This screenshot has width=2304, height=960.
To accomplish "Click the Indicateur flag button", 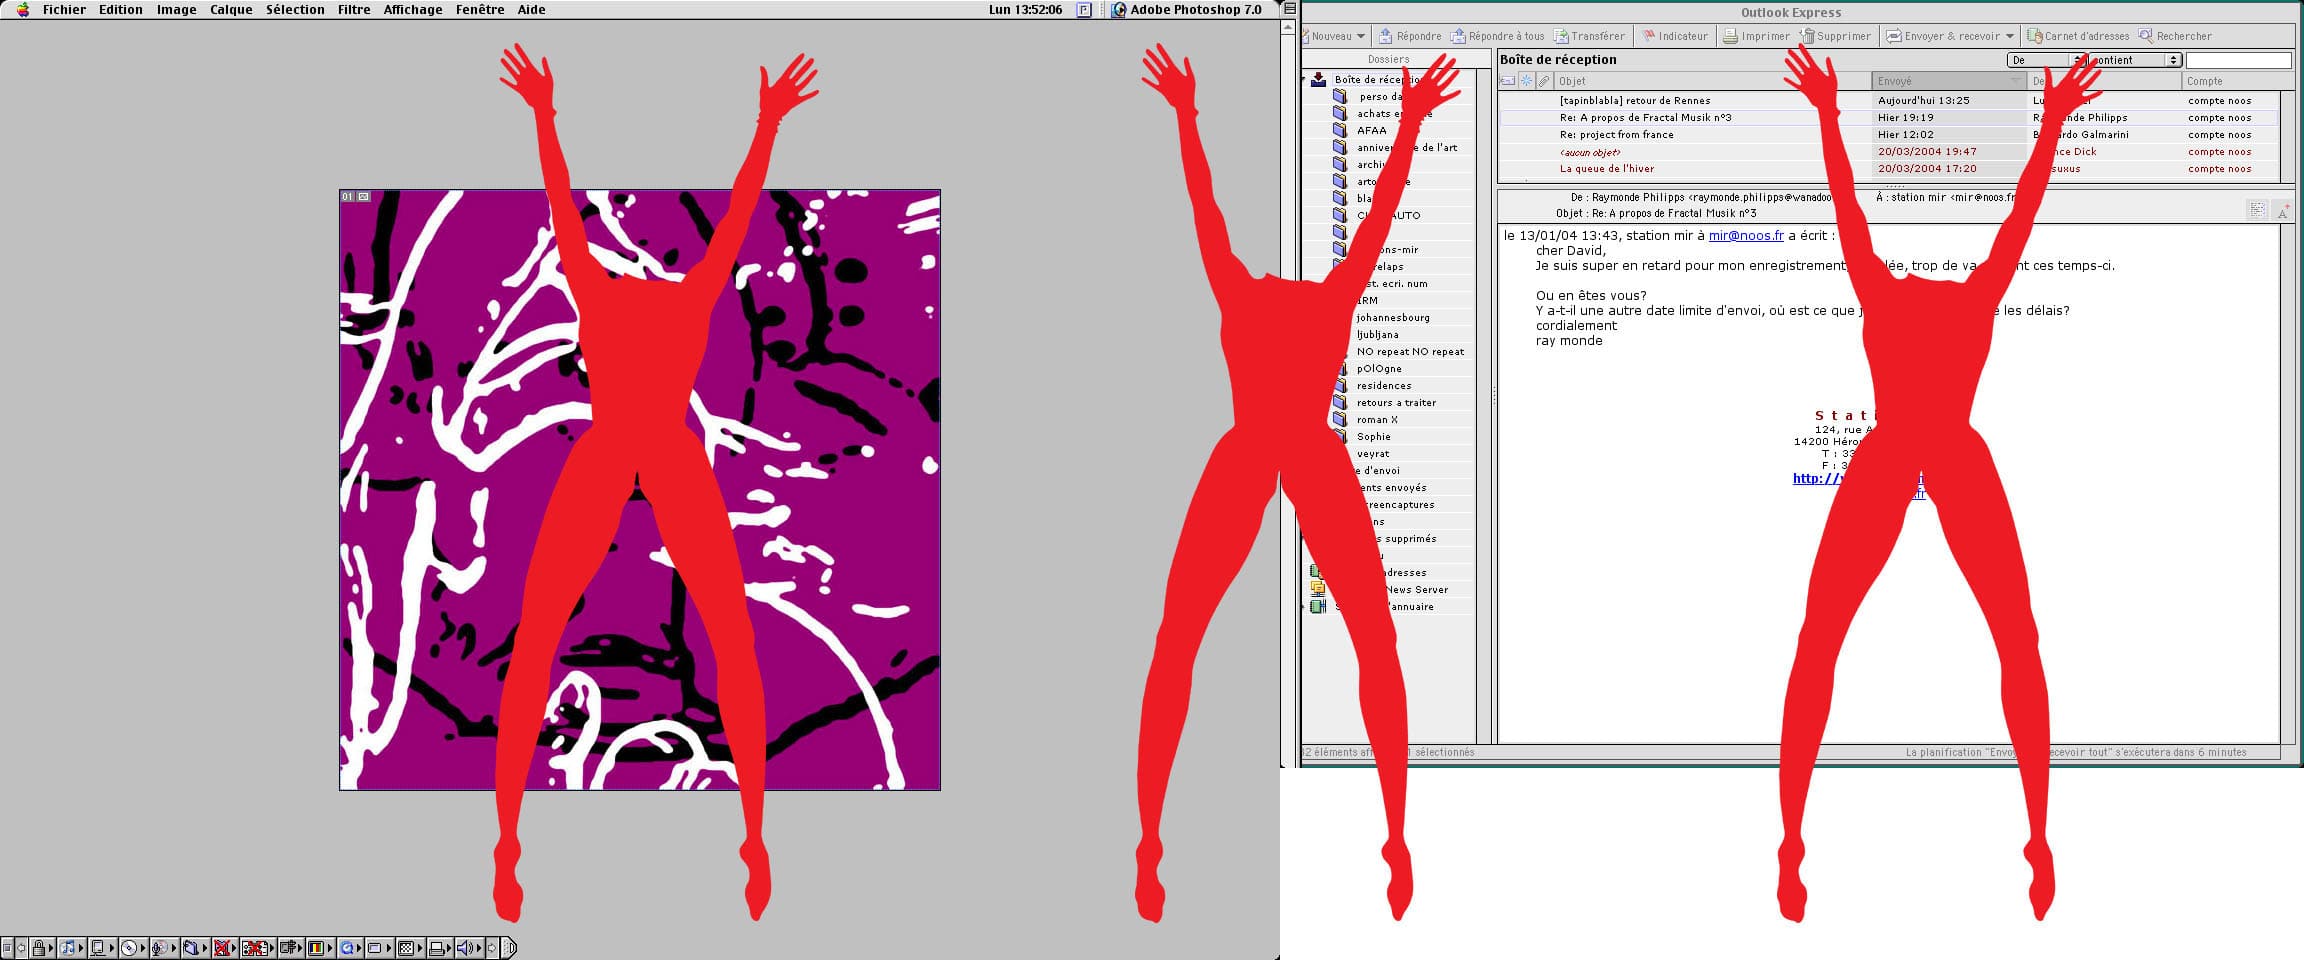I will tap(1675, 36).
